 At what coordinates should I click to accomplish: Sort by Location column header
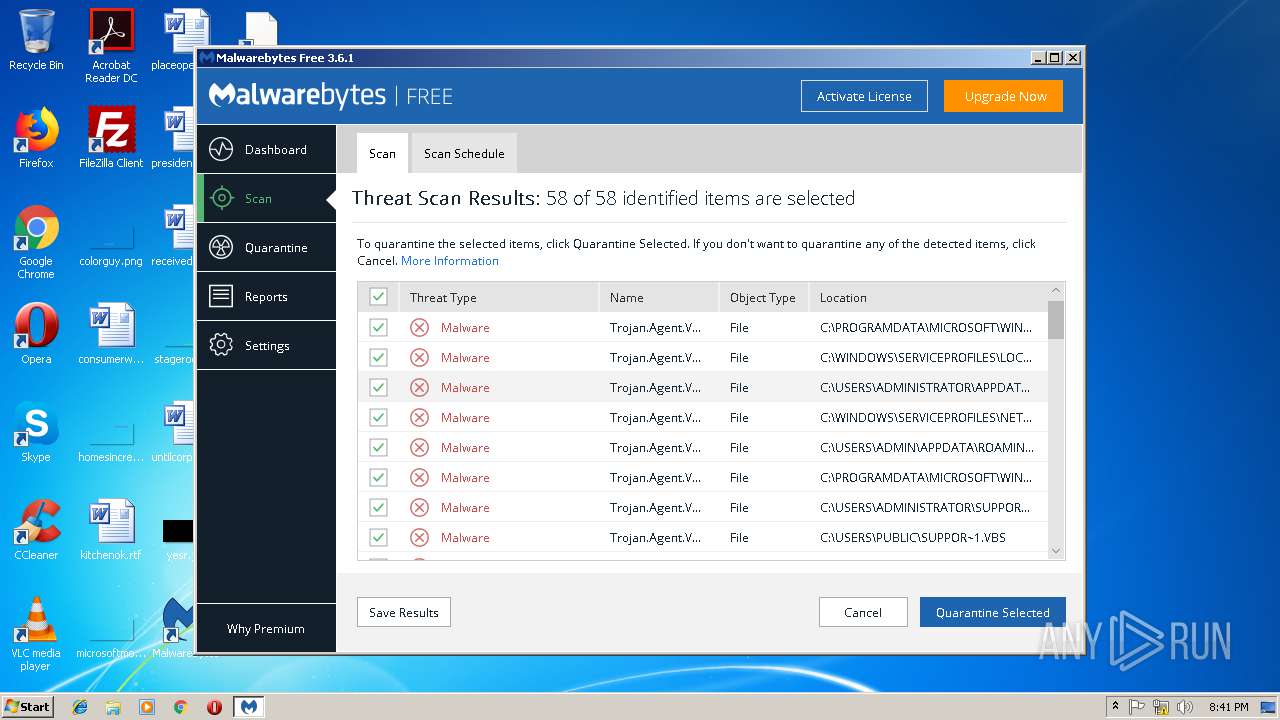[x=928, y=297]
